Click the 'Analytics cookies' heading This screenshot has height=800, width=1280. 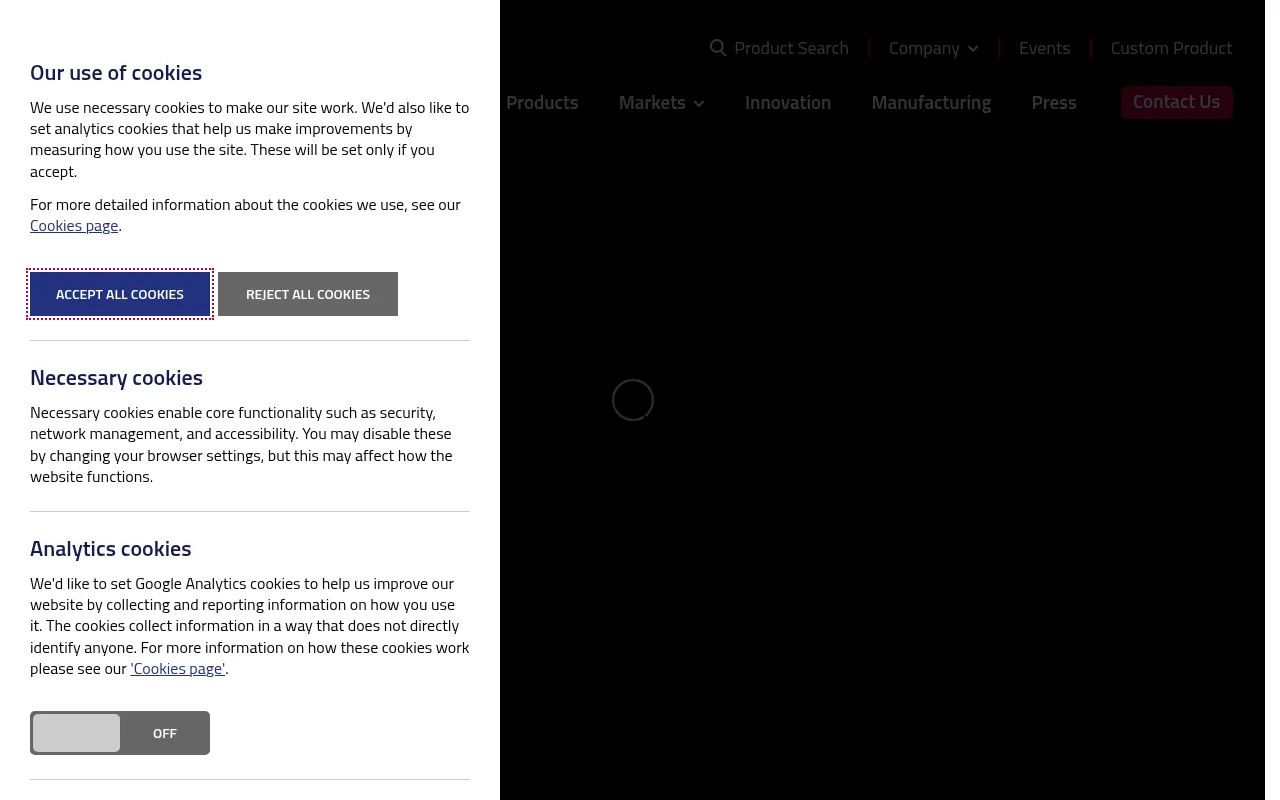[x=110, y=548]
